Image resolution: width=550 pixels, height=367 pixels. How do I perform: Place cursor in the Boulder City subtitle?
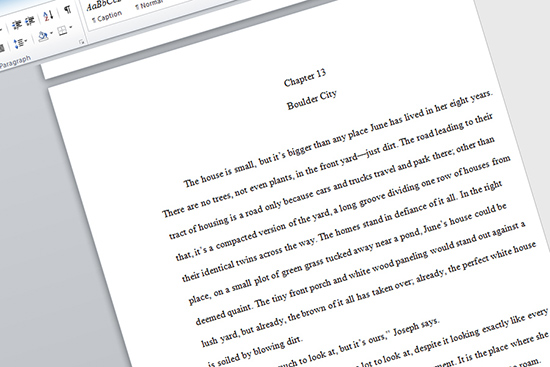click(312, 100)
